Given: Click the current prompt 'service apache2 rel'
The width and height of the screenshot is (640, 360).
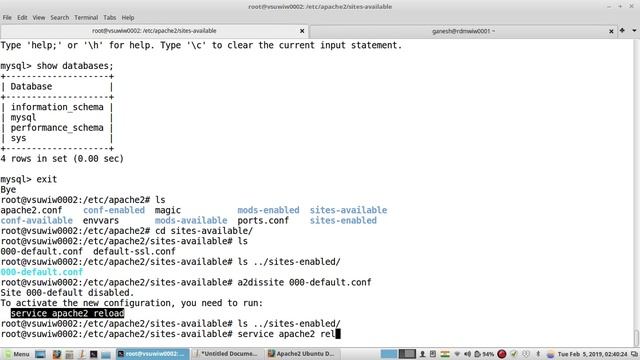Looking at the screenshot, I should tap(287, 334).
